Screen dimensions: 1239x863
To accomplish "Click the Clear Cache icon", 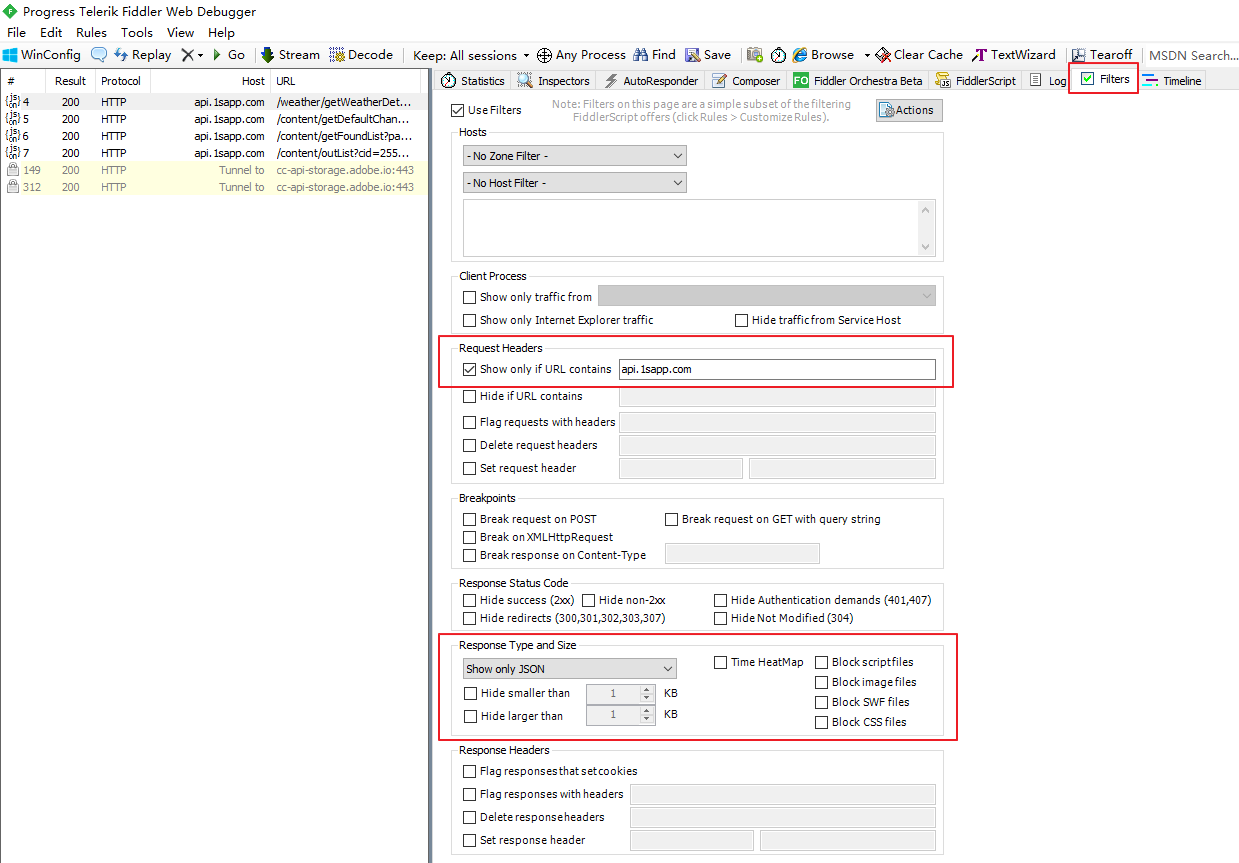I will point(883,55).
